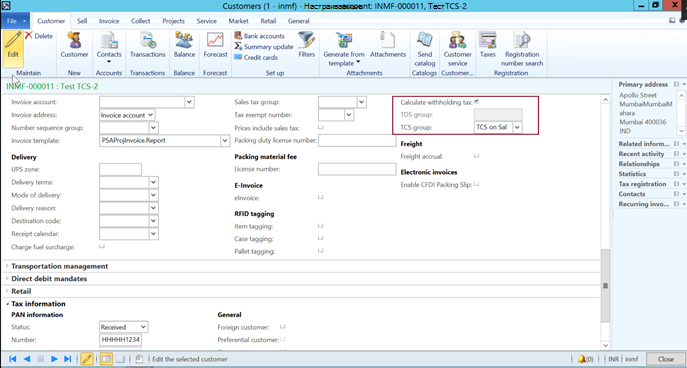Run Summary update
Viewport: 687px width, 368px height.
tap(263, 46)
